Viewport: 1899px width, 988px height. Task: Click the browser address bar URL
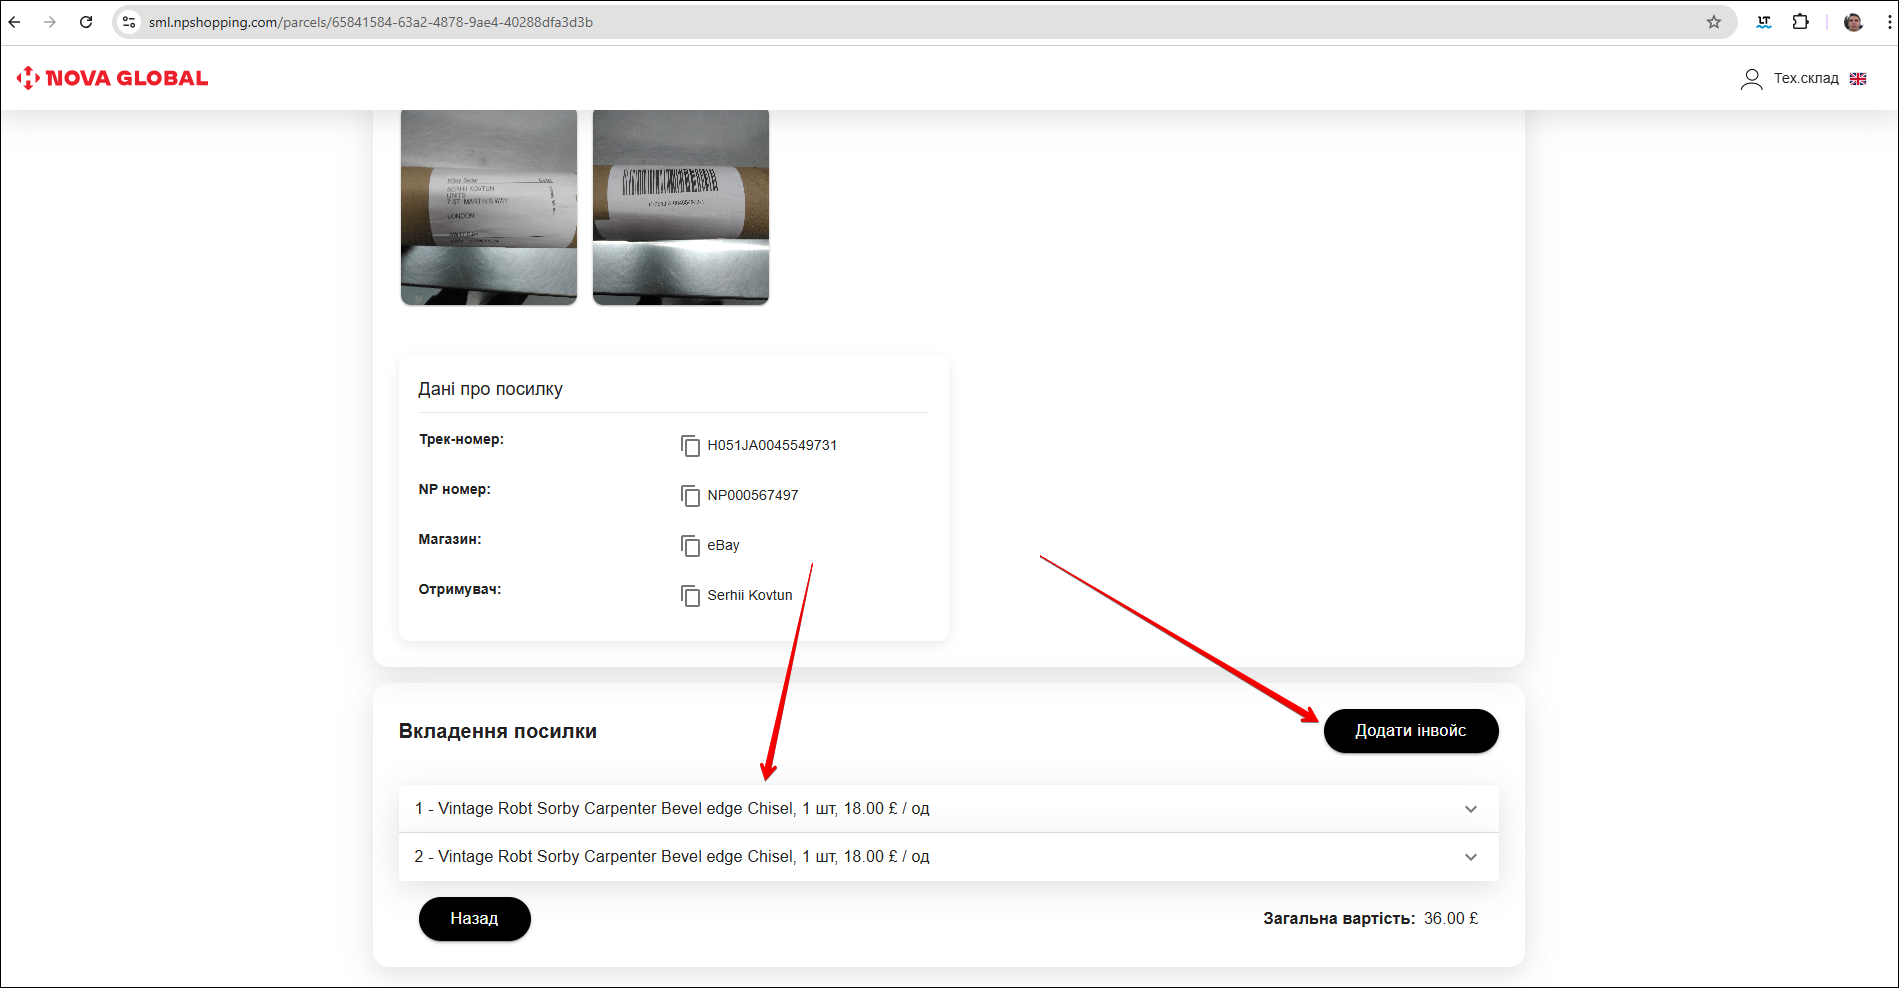(x=370, y=22)
